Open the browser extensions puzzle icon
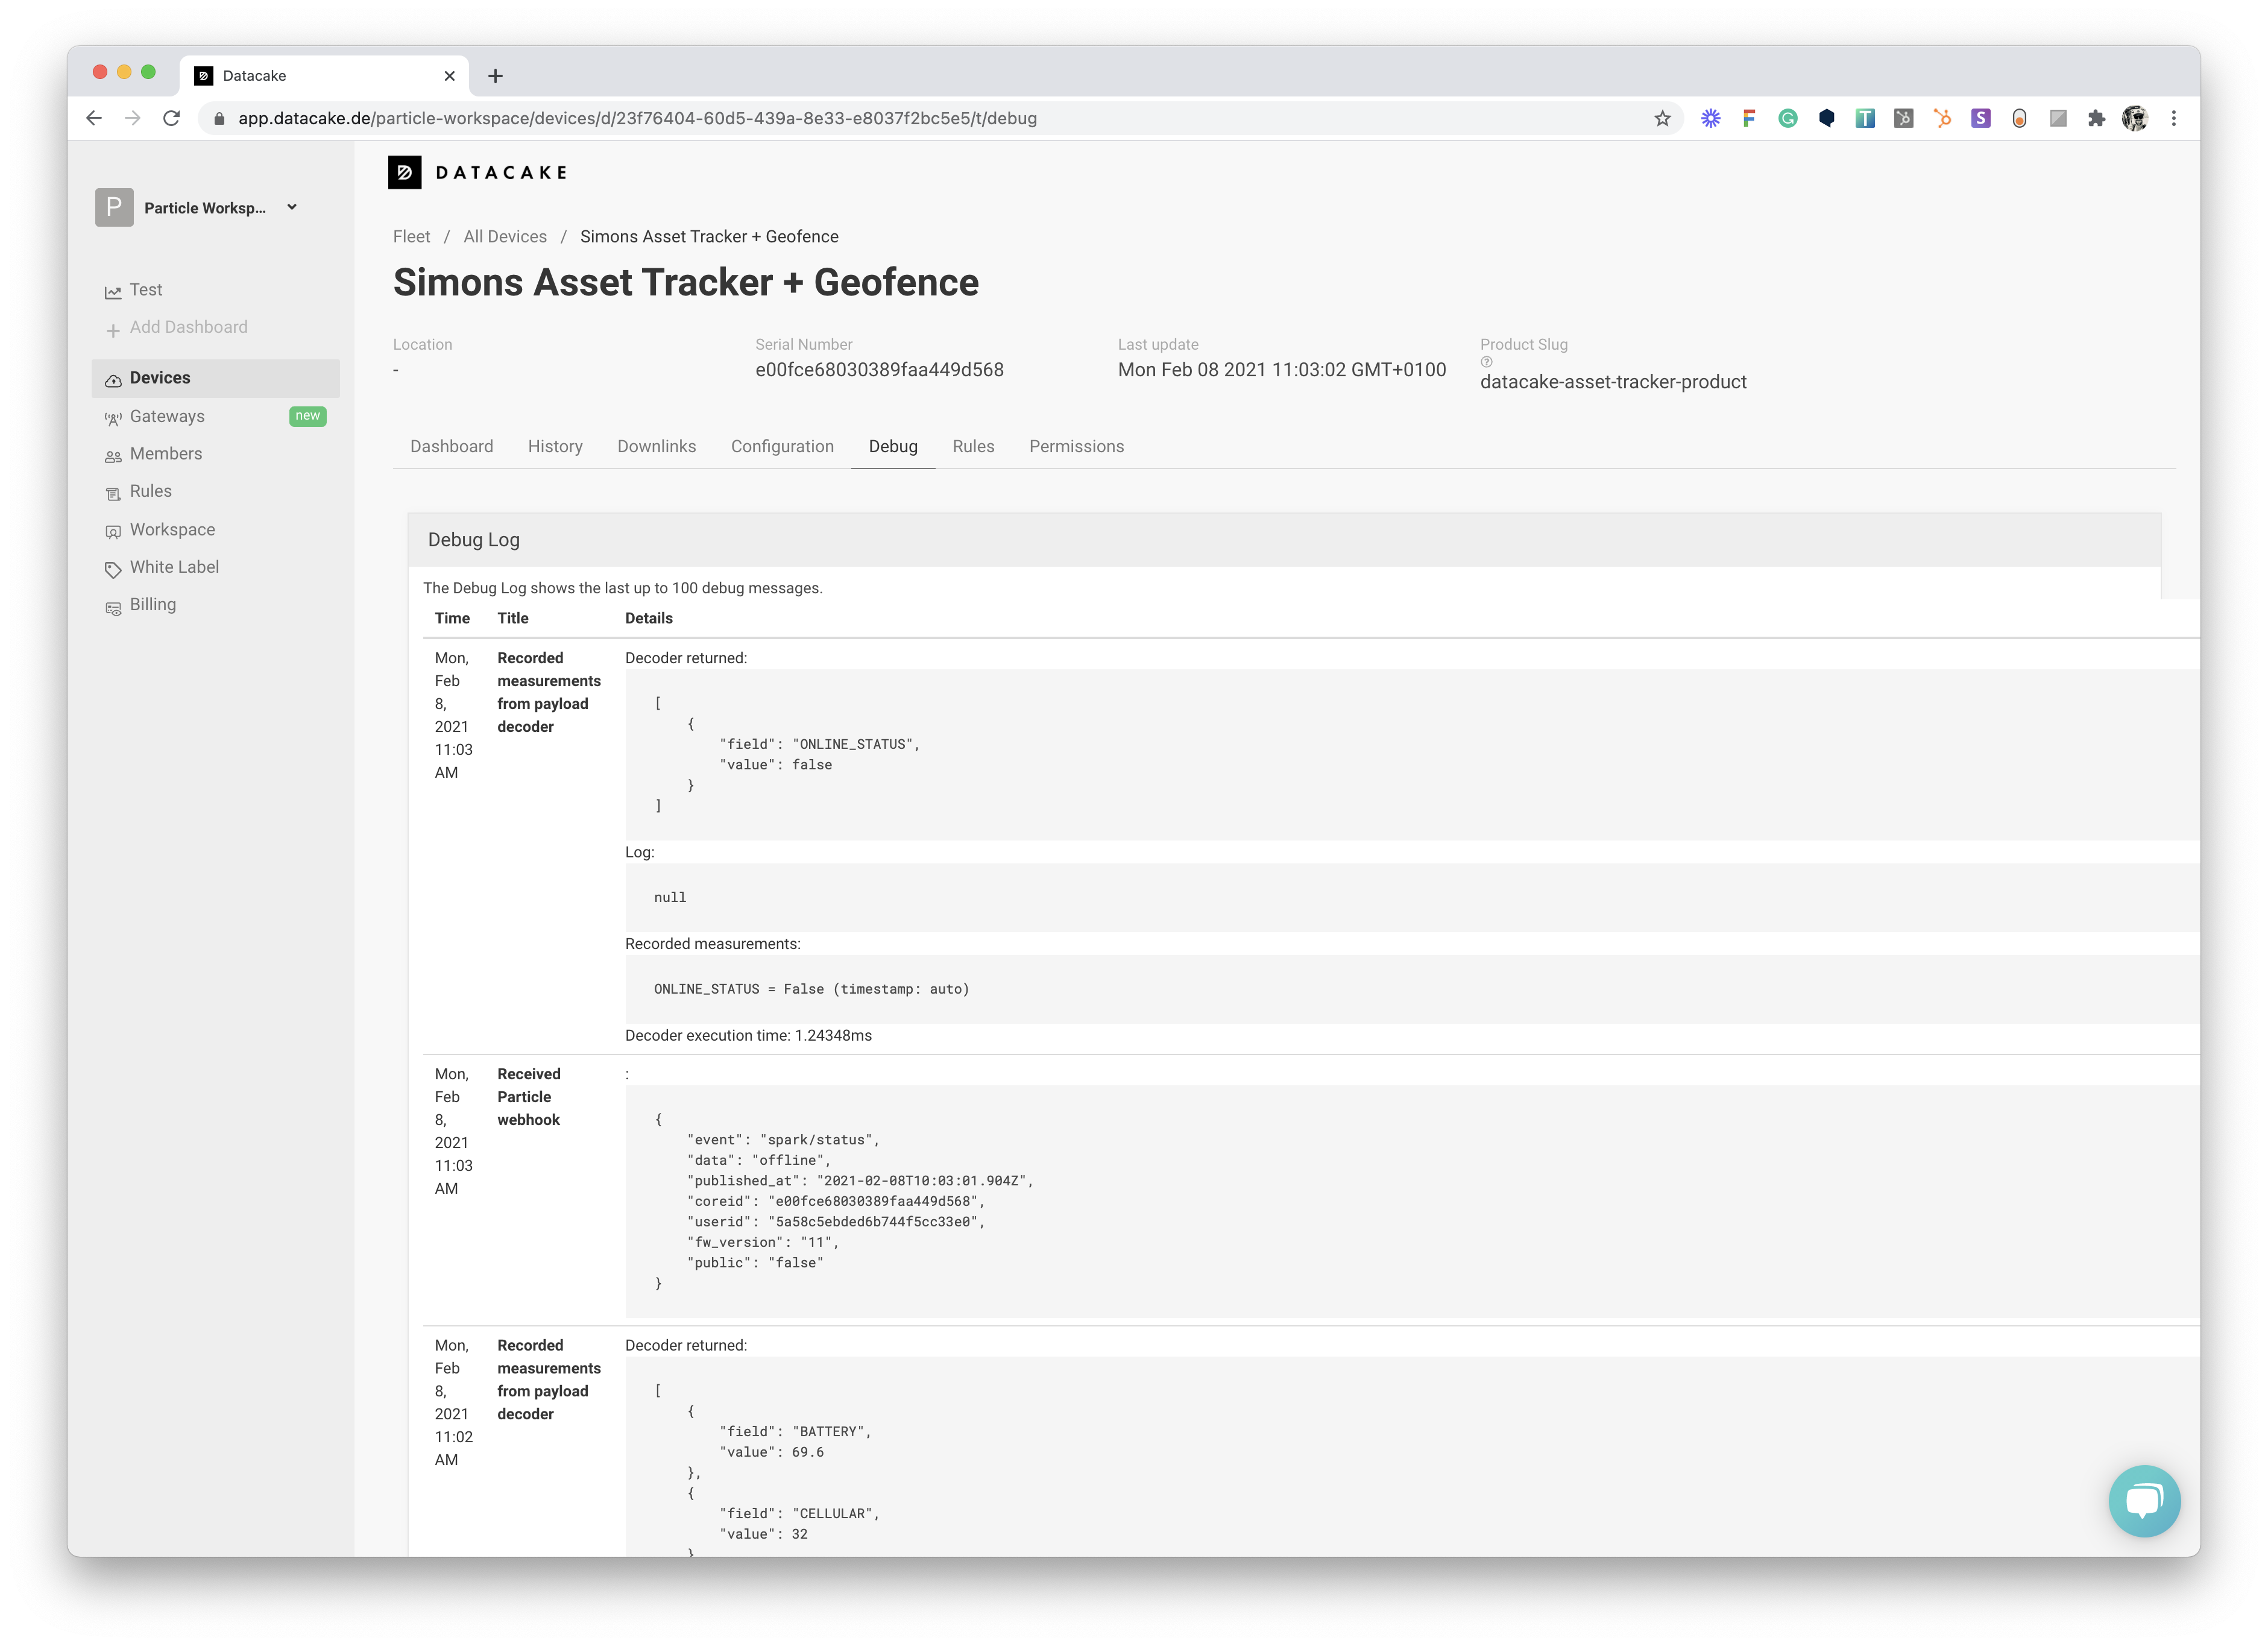Image resolution: width=2268 pixels, height=1646 pixels. (2096, 118)
